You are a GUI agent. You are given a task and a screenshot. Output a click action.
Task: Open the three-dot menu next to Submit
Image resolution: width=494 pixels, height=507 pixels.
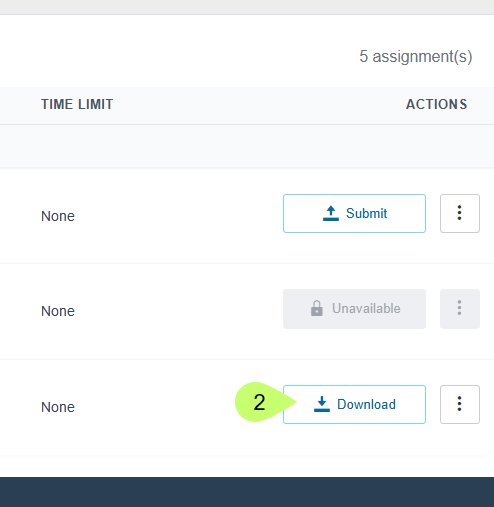(x=460, y=213)
